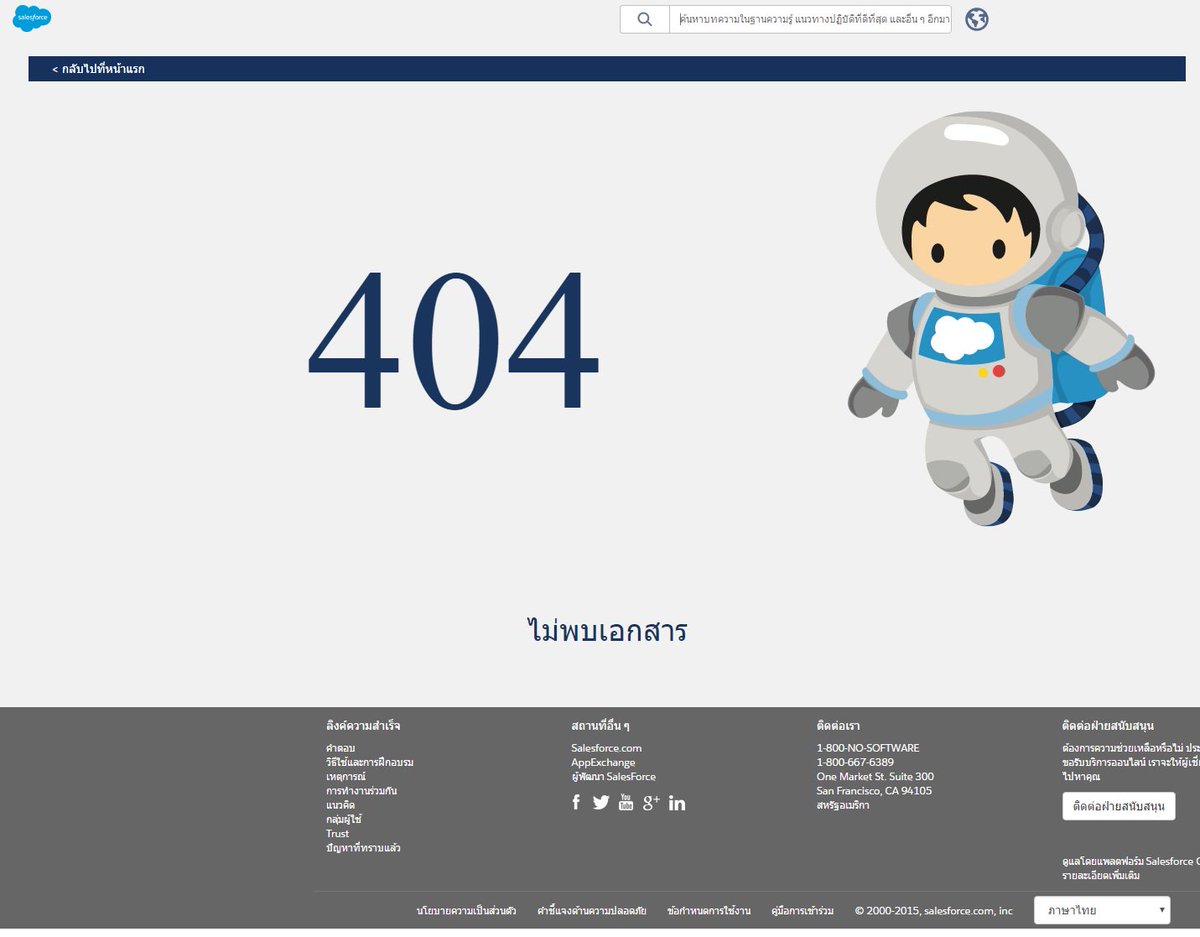Open the globe language icon
The width and height of the screenshot is (1200, 937).
(977, 19)
